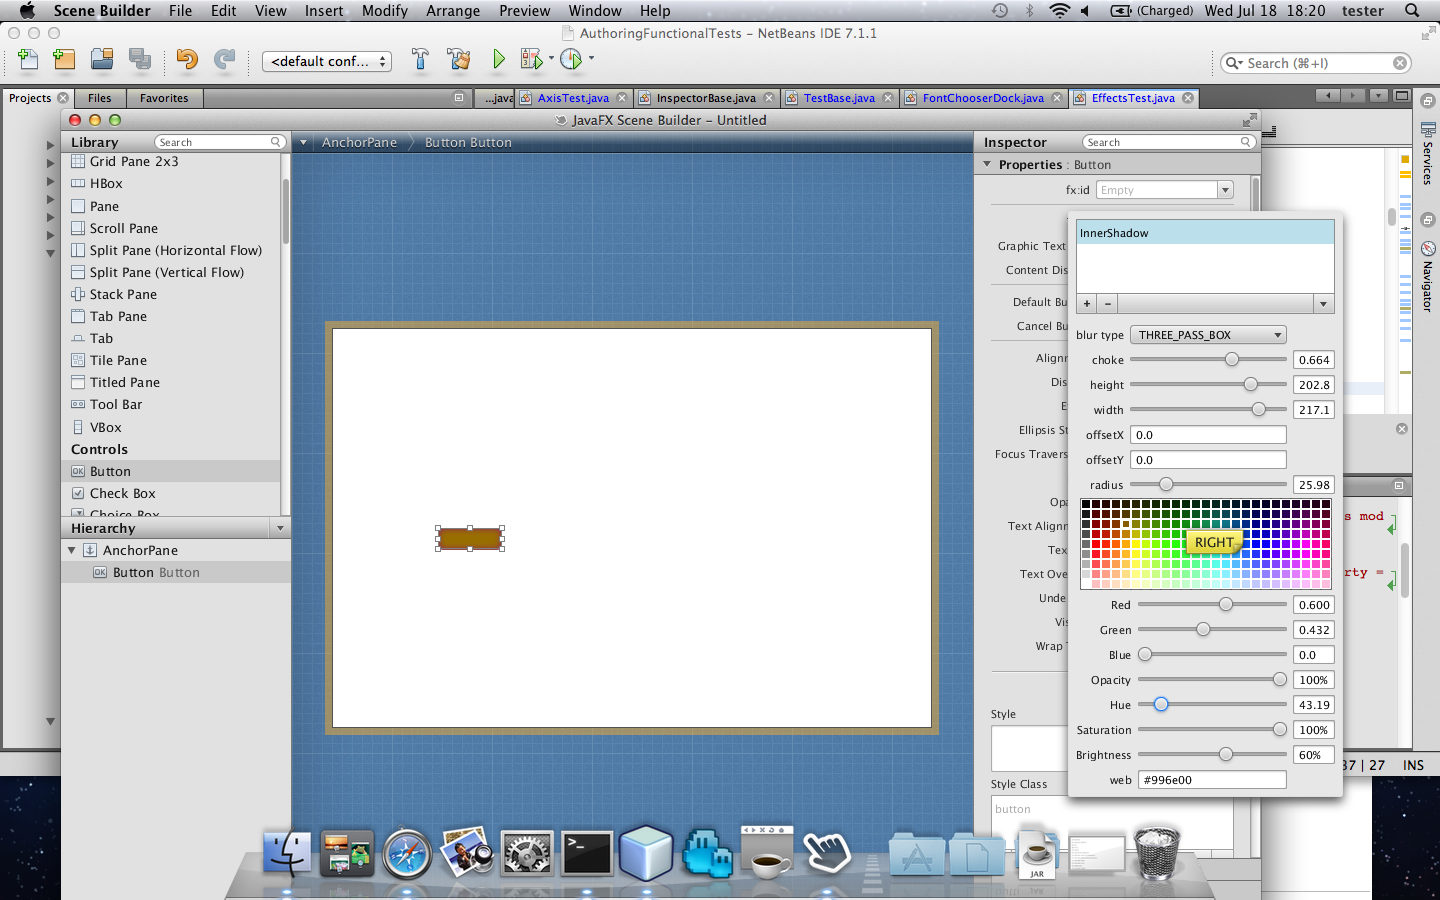Click the Spotlight magnifier in menu bar

pos(1412,11)
